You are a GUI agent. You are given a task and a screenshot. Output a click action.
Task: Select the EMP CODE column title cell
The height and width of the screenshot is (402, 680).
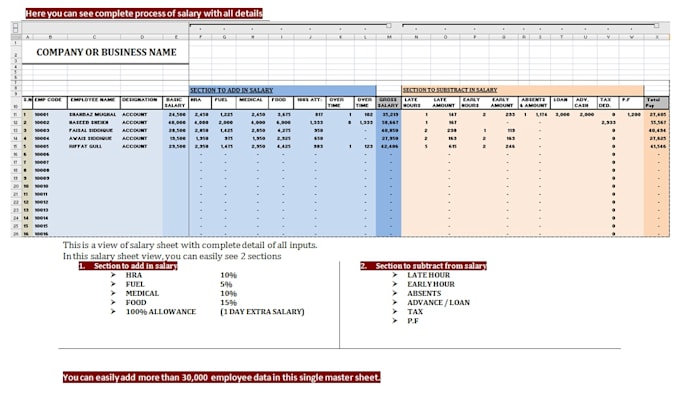point(50,103)
